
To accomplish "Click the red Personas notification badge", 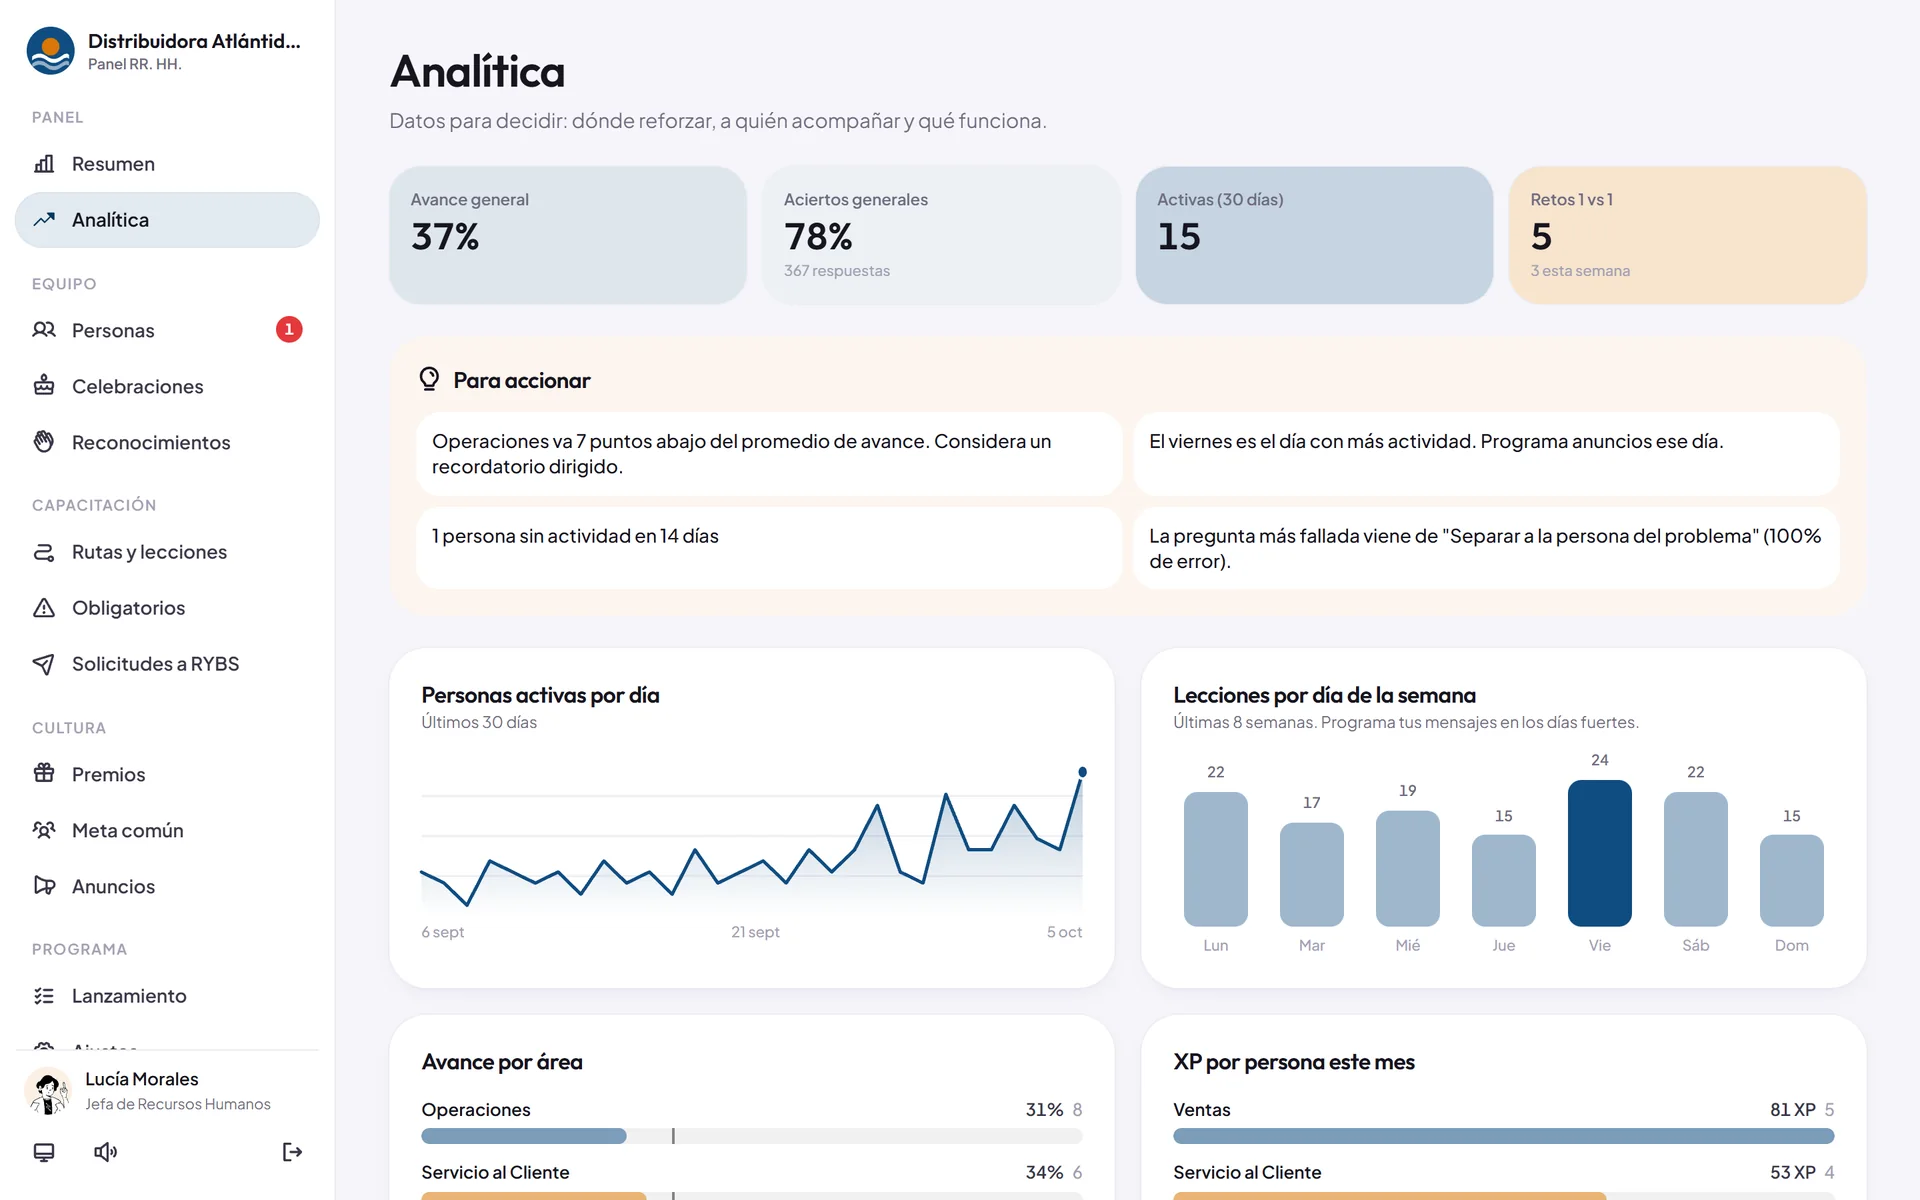I will coord(289,329).
